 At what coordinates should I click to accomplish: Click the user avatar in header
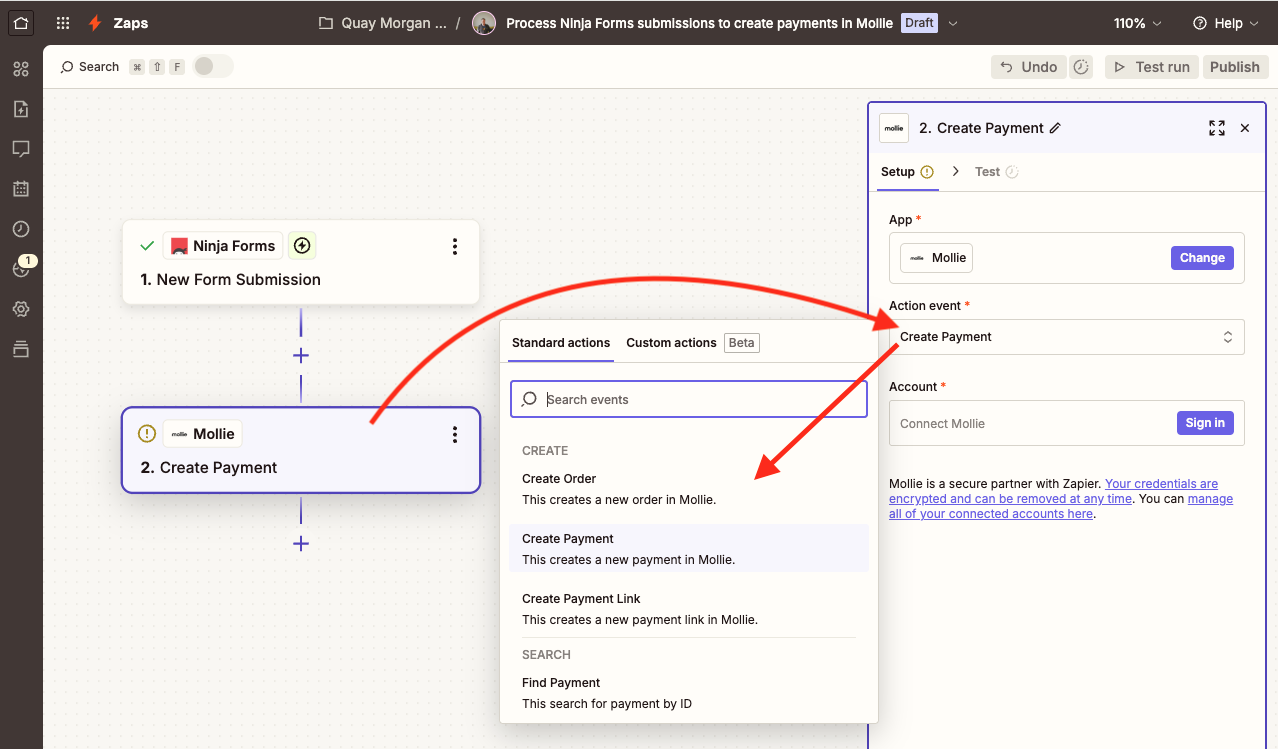pos(484,23)
